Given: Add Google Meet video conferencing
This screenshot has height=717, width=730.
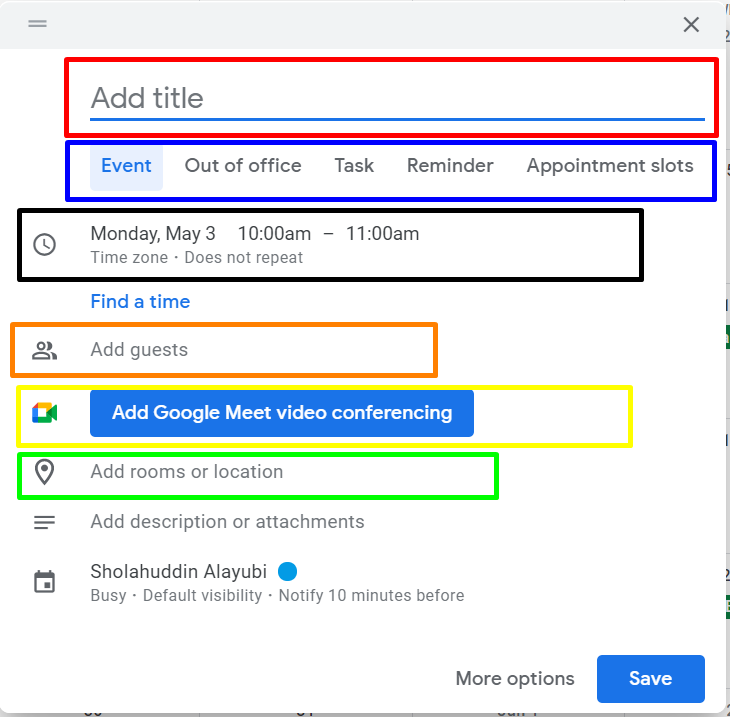Looking at the screenshot, I should point(282,413).
